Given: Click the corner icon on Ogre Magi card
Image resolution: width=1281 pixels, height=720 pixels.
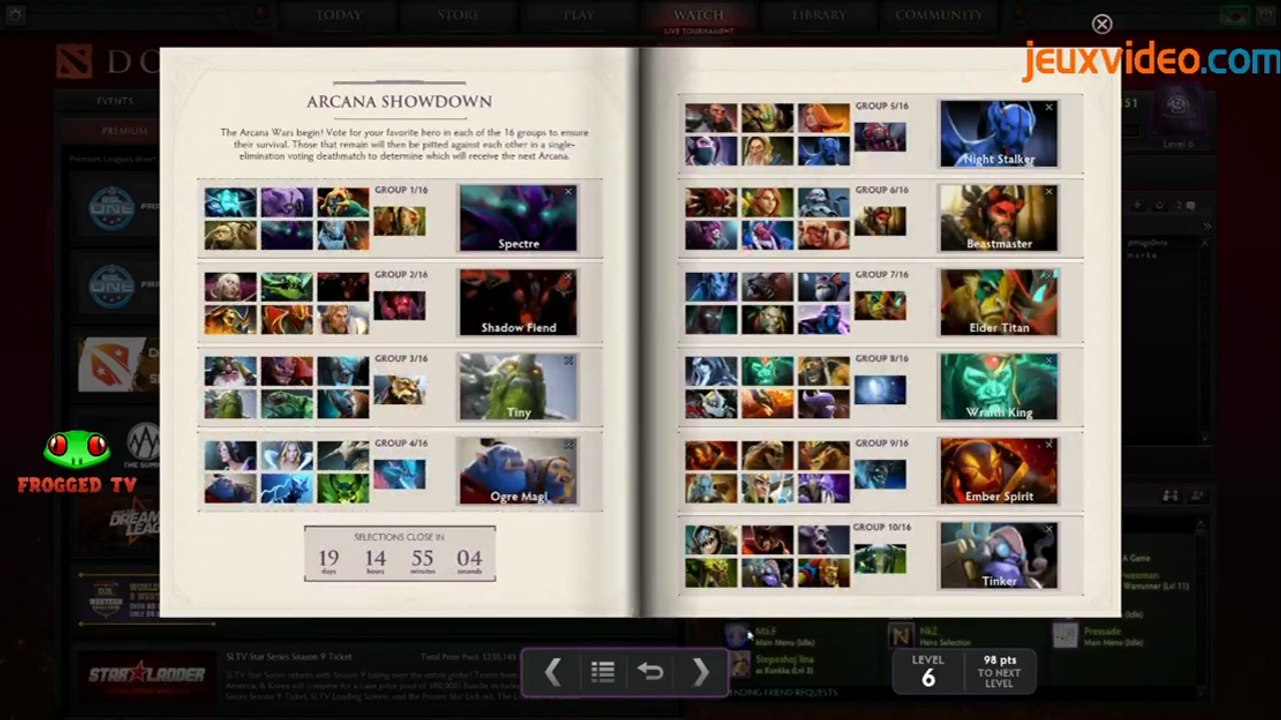Looking at the screenshot, I should coord(568,445).
